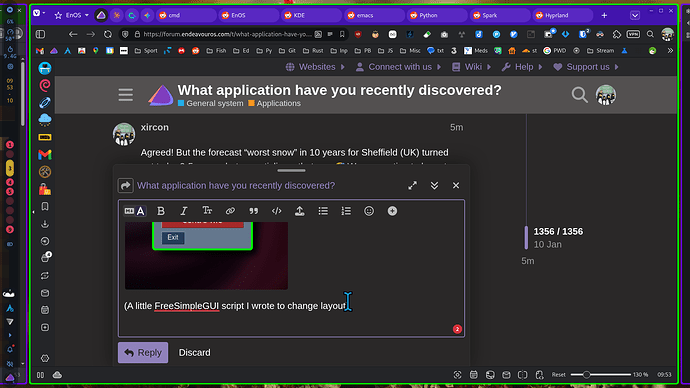Expand the Support us dropdown
Viewport: 690px width, 388px height.
click(586, 67)
